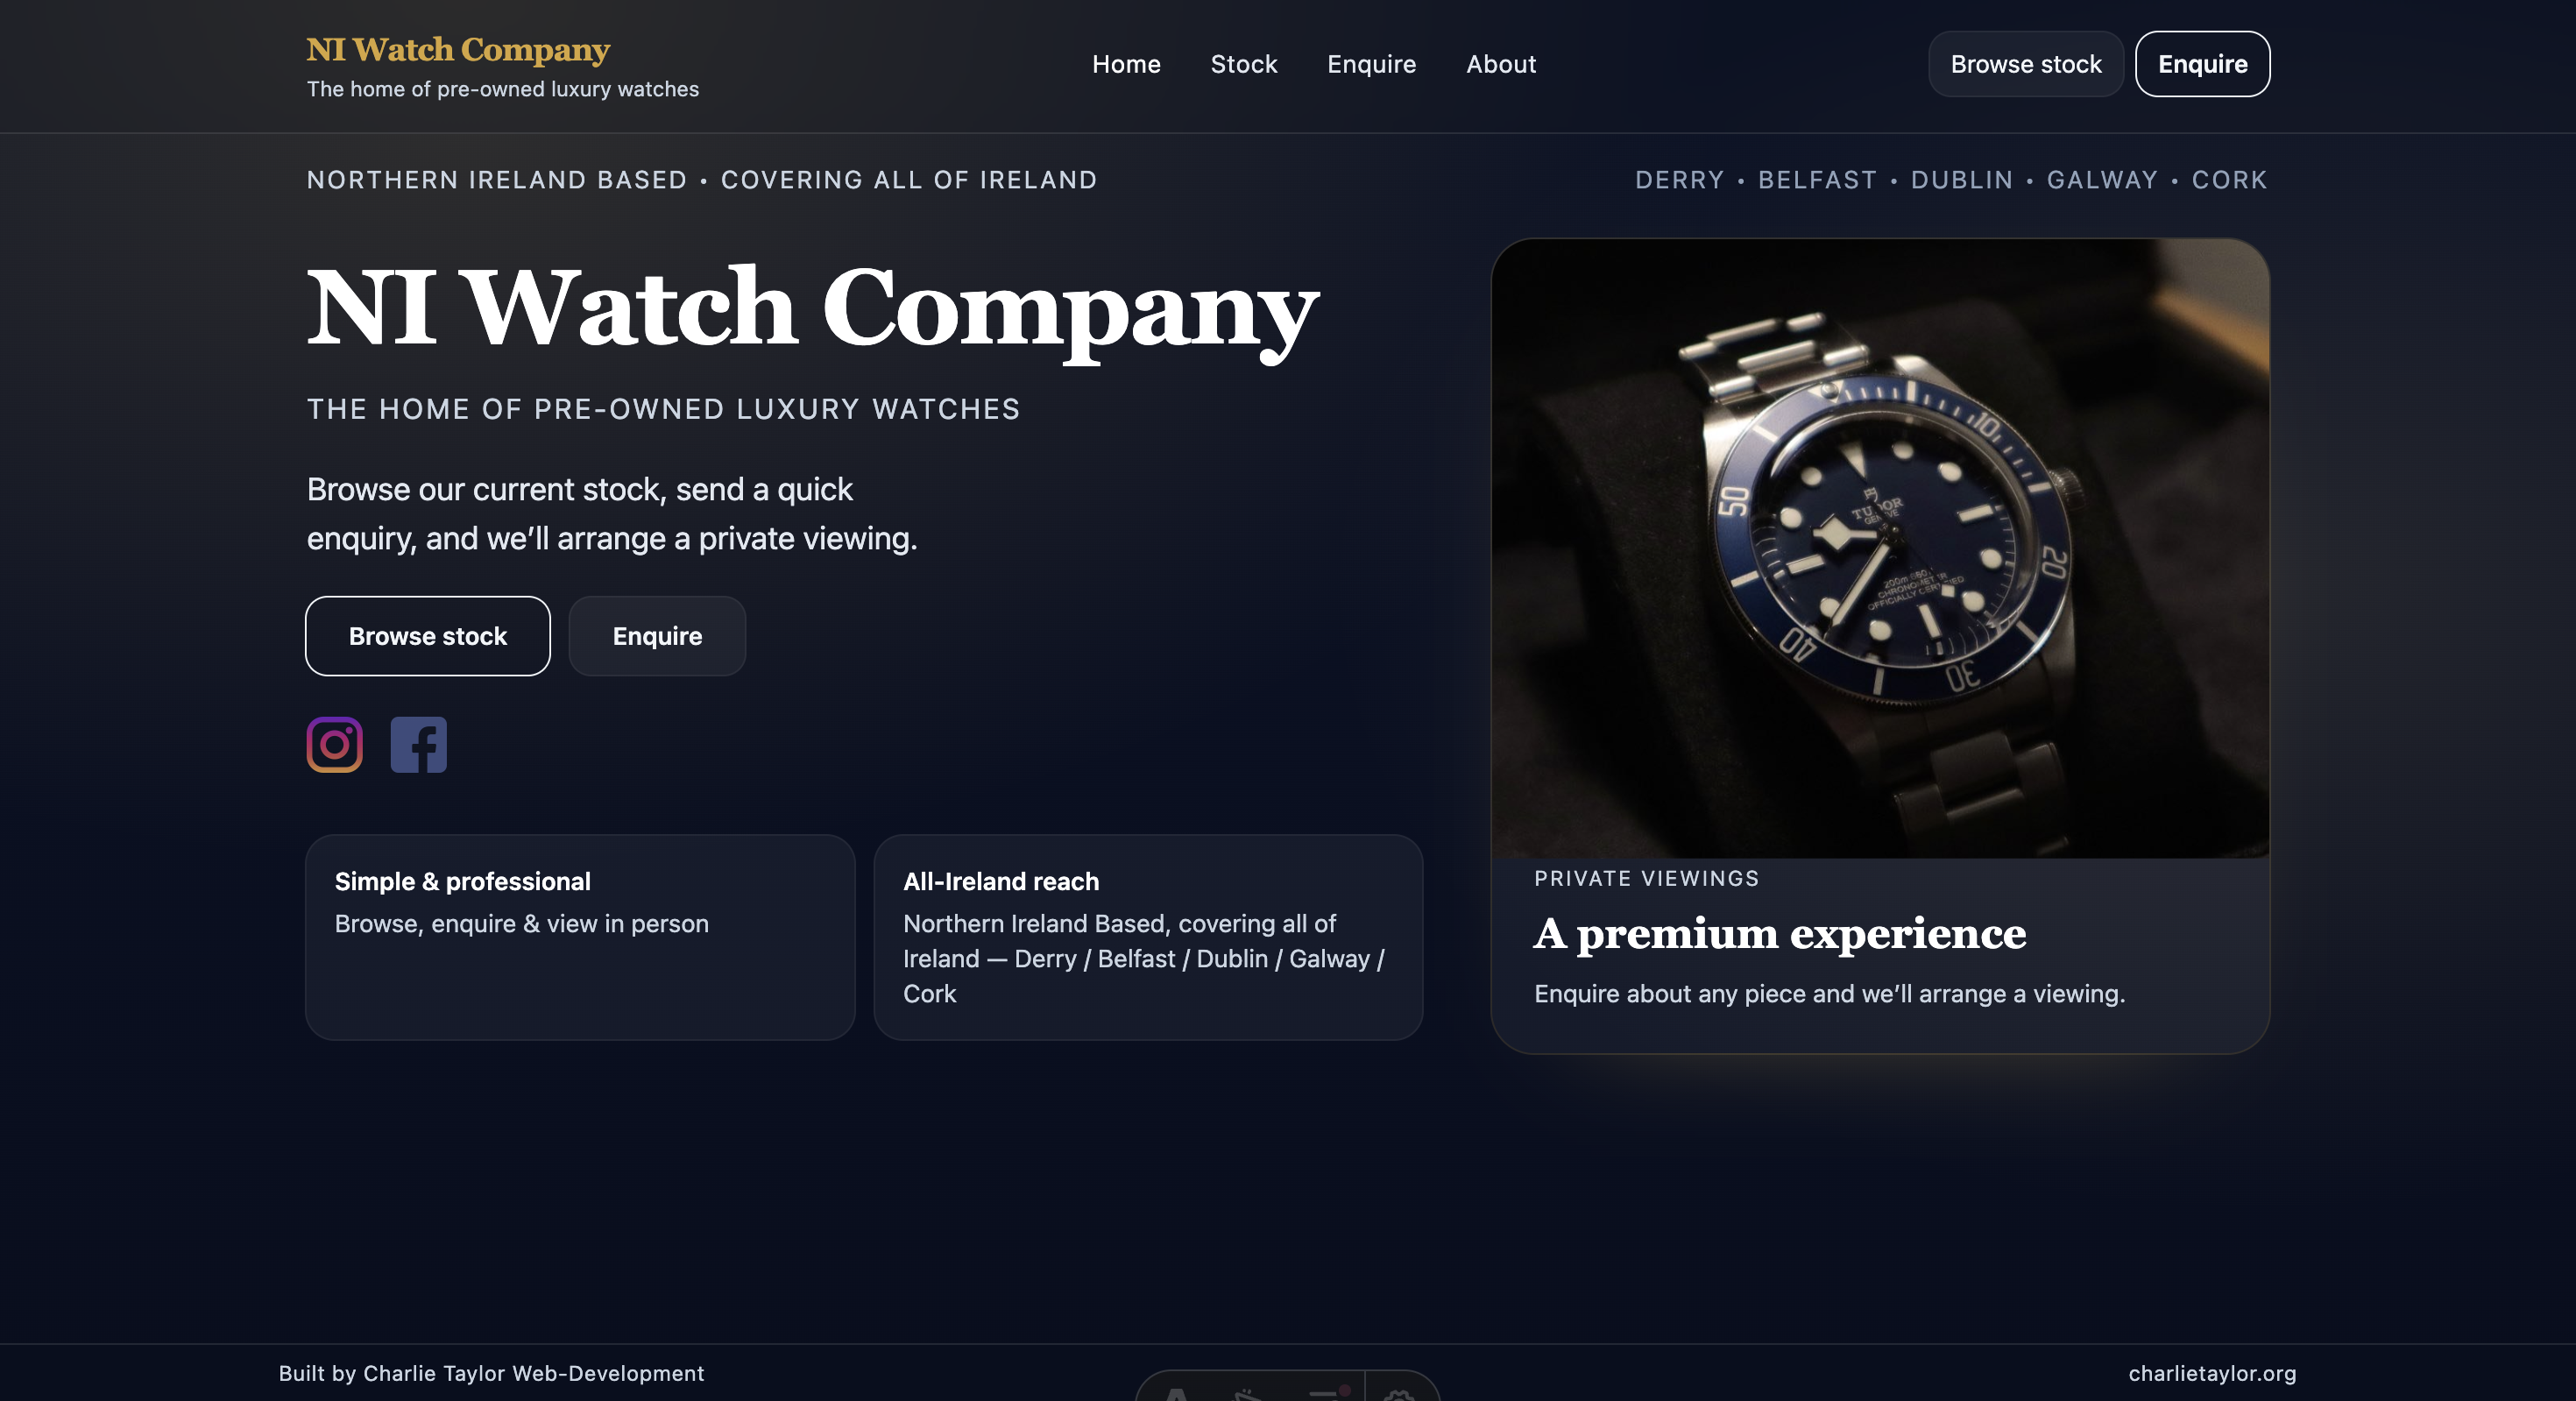
Task: Open the Enquire navigation menu item
Action: (x=1371, y=64)
